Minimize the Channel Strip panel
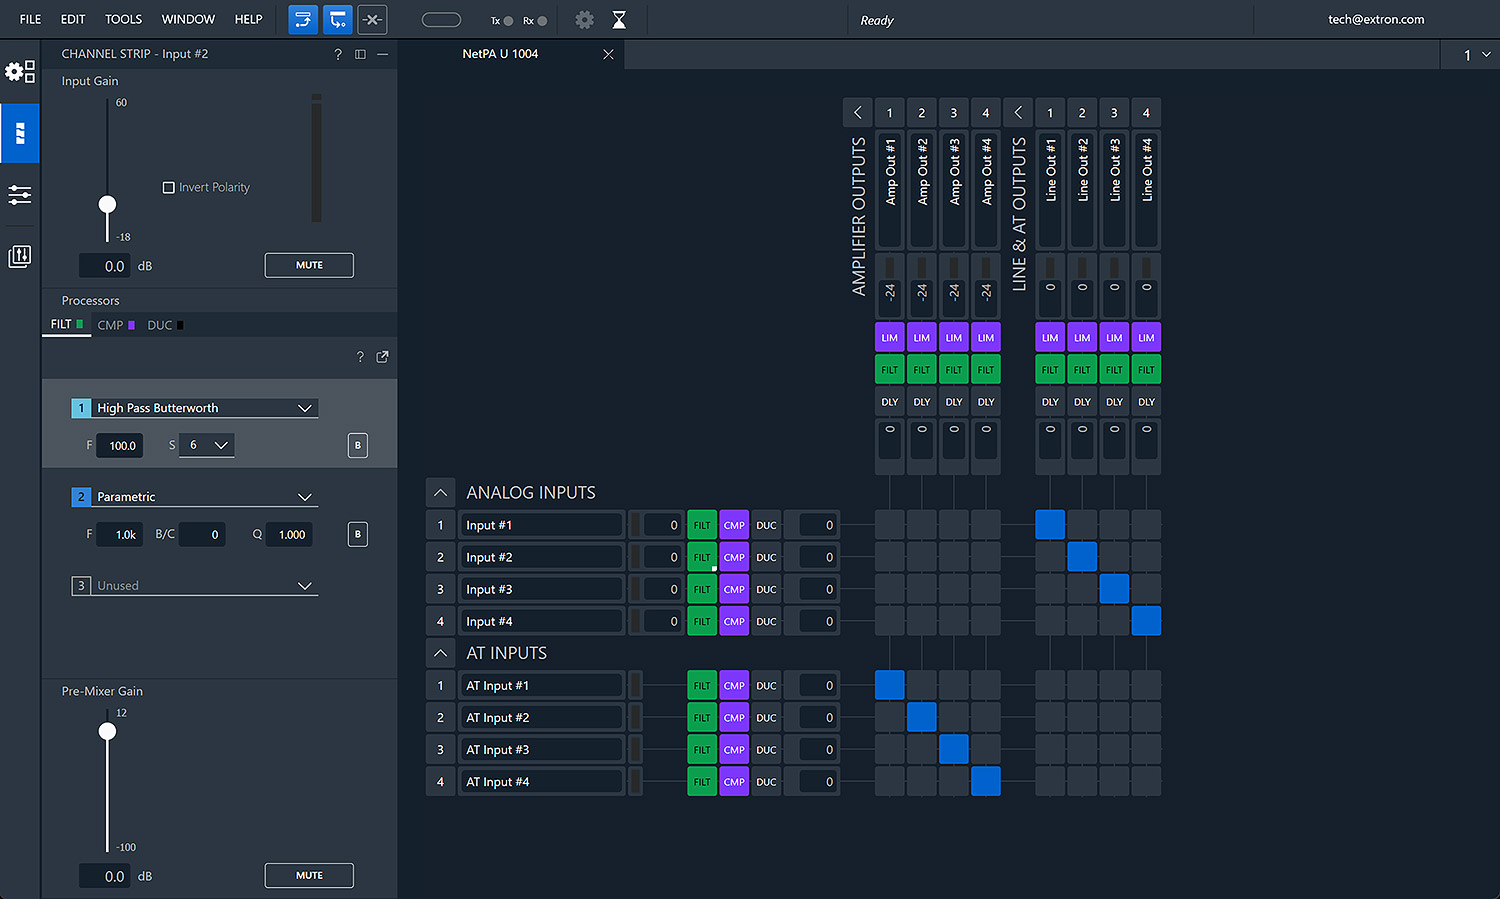 (383, 54)
